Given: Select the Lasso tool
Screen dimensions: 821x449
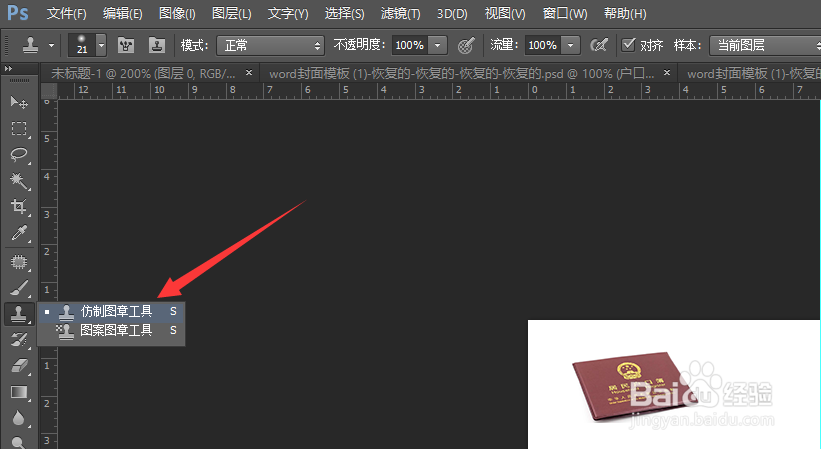Looking at the screenshot, I should coord(19,155).
